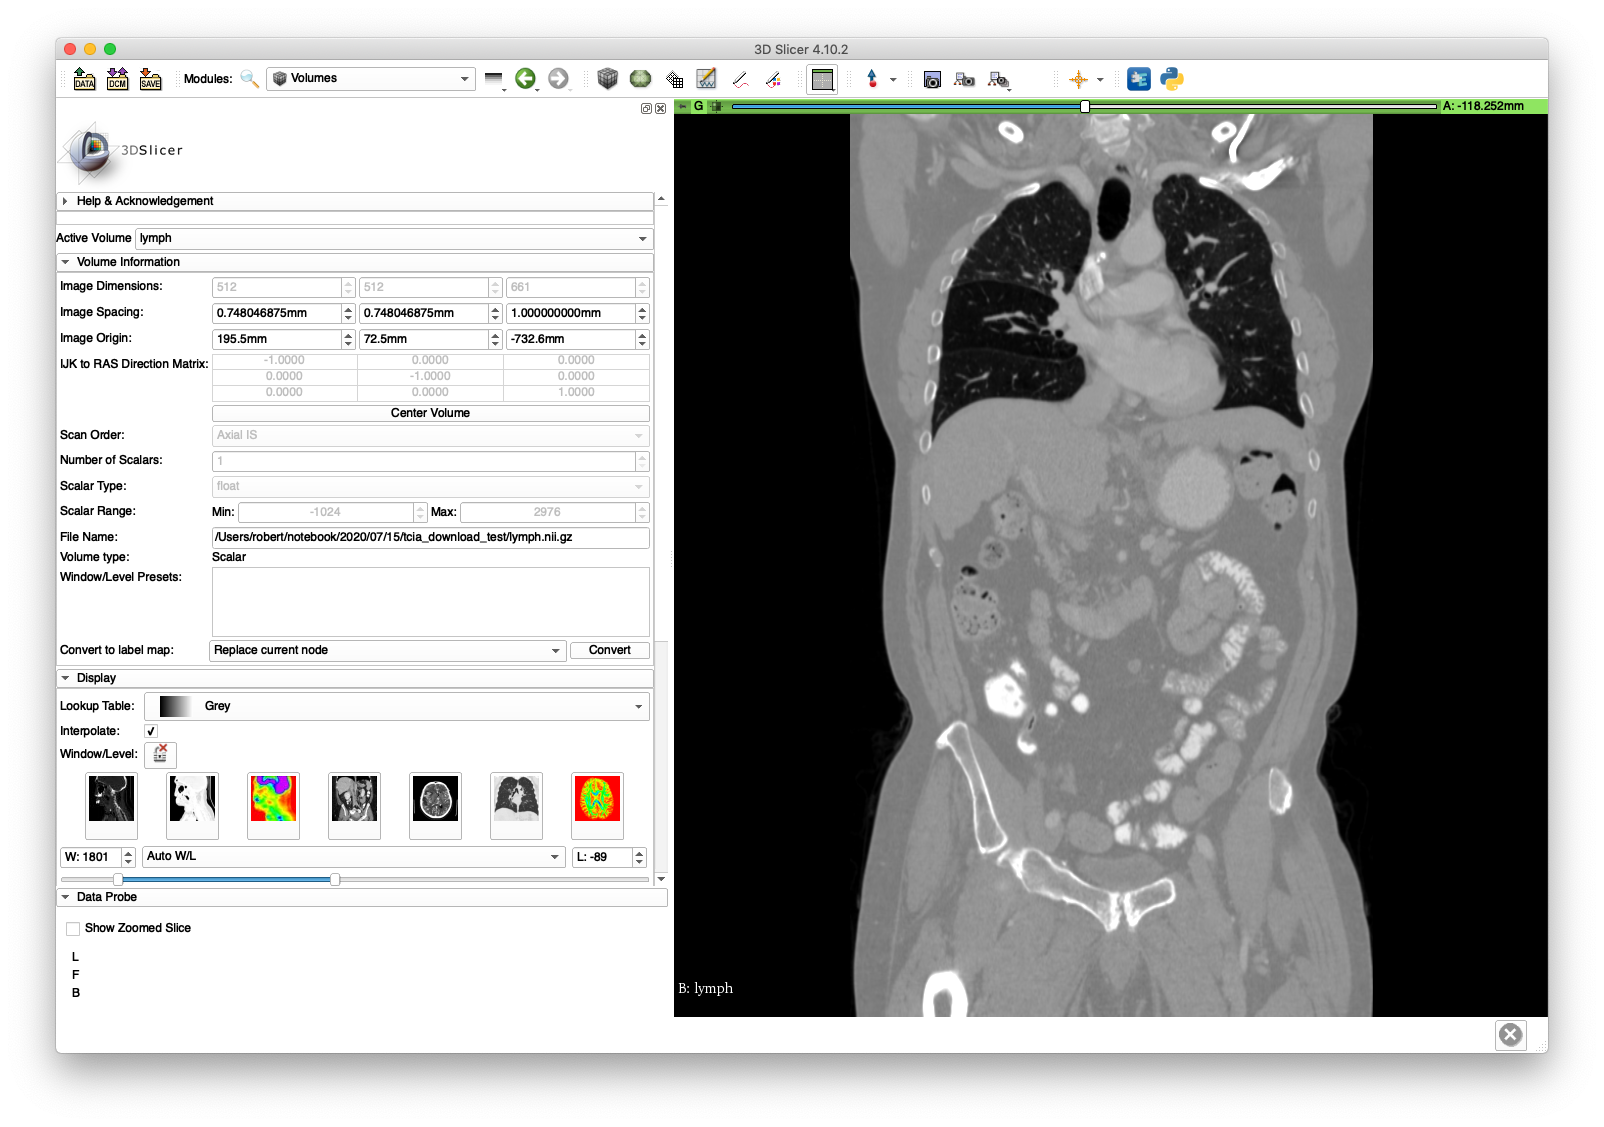Capture a screenshot with the camera icon
The image size is (1604, 1127).
pos(932,79)
